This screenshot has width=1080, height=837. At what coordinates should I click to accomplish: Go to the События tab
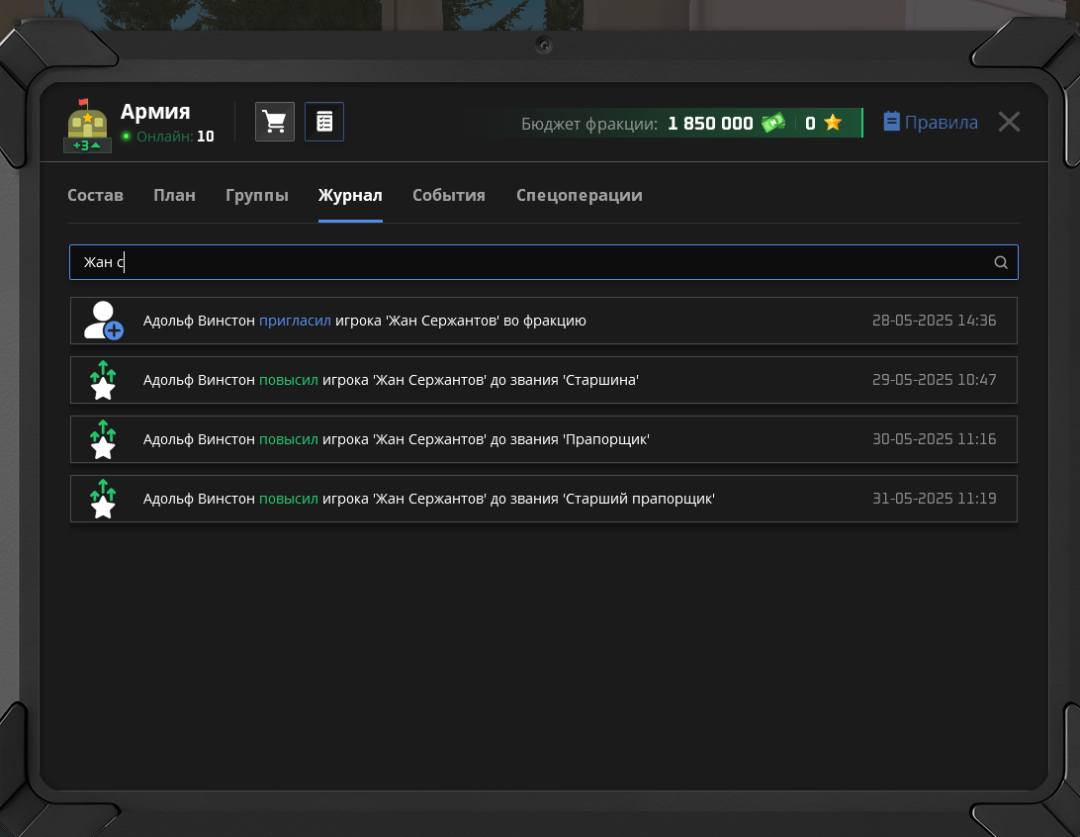click(449, 196)
